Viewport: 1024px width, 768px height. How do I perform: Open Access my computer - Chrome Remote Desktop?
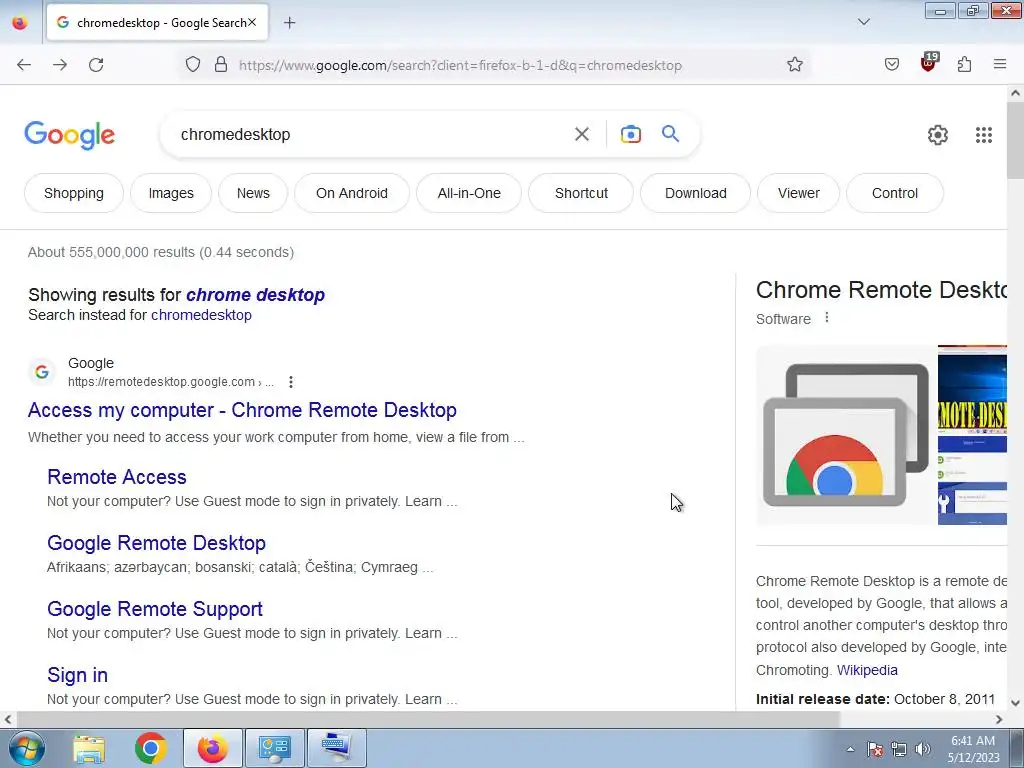click(242, 410)
